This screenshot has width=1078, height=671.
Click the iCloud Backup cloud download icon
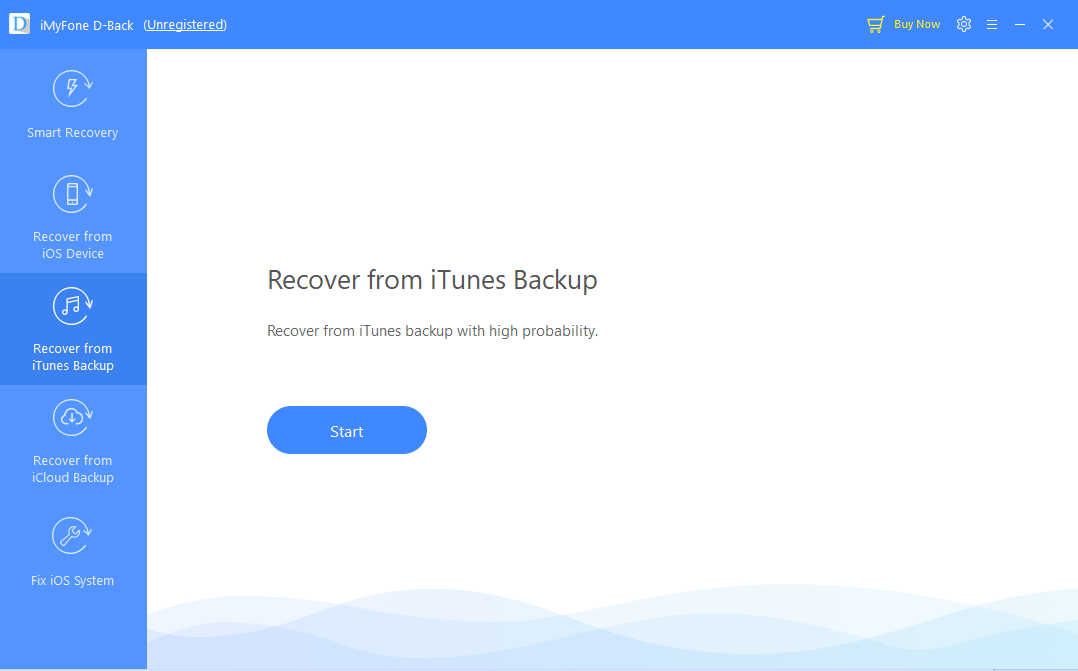pos(72,417)
